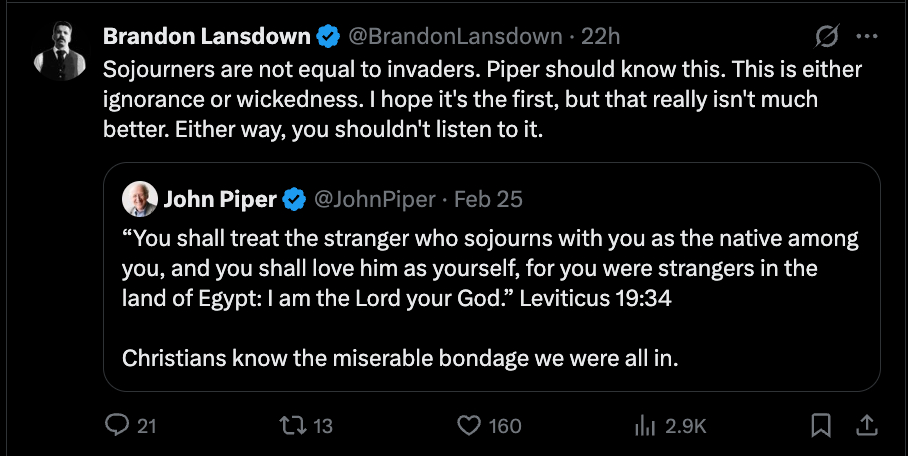Click John Piper's verified checkmark badge
The height and width of the screenshot is (456, 908).
click(294, 199)
